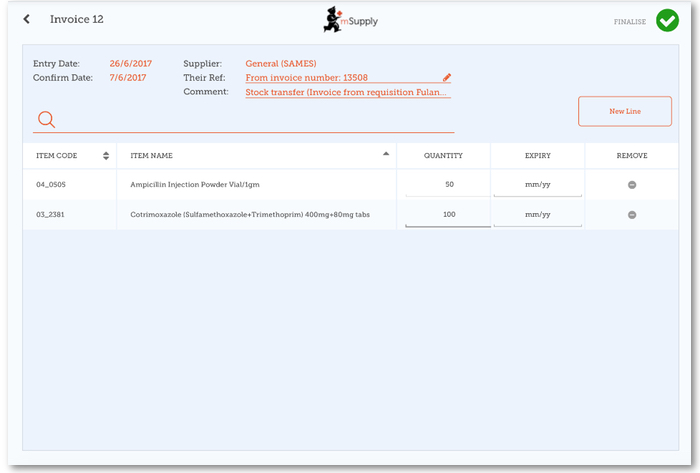This screenshot has width=700, height=473.
Task: Click the item search input field
Action: [255, 121]
